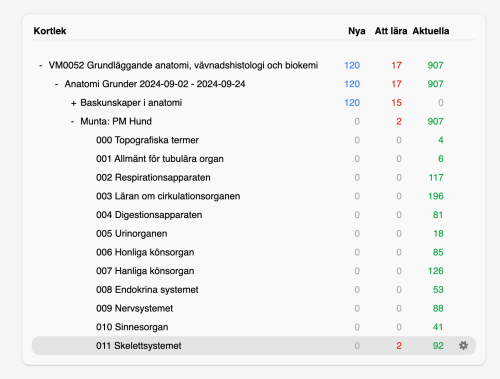Click the Aktuella column header

(431, 31)
